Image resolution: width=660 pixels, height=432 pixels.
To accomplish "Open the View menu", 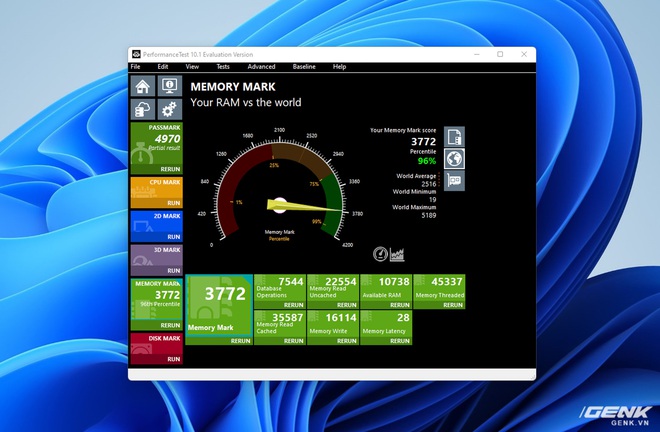I will point(192,67).
